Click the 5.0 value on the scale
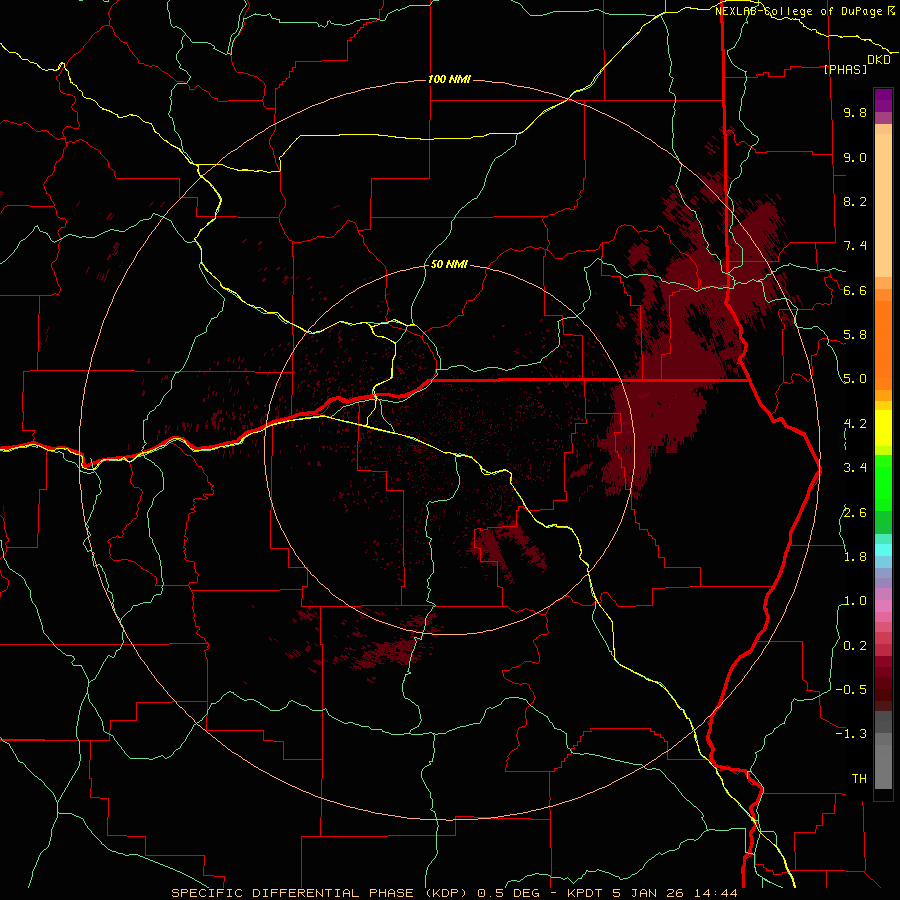This screenshot has width=900, height=900. pos(855,379)
